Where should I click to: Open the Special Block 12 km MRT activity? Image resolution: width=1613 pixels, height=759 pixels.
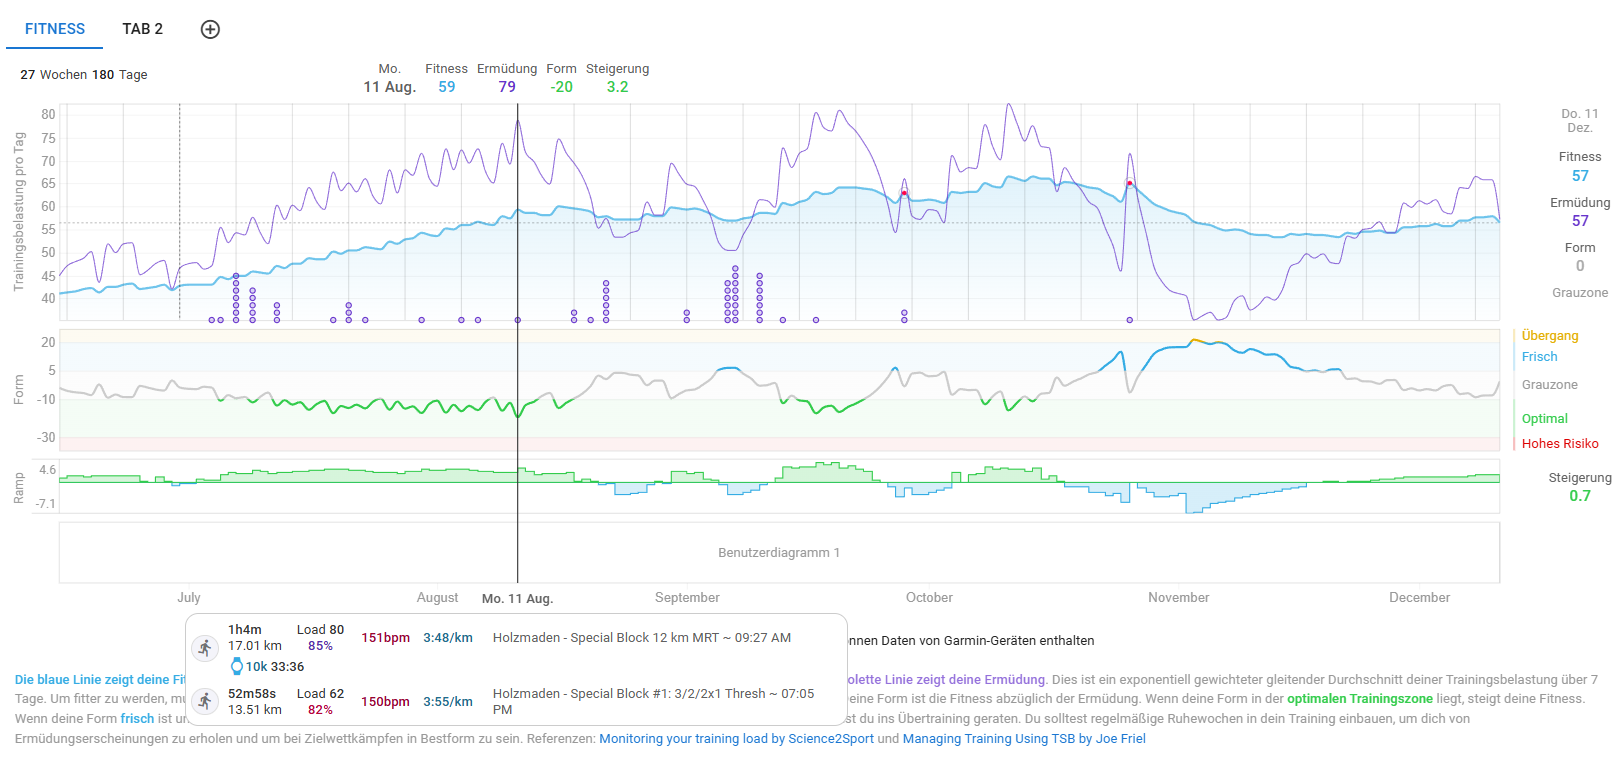click(x=641, y=638)
